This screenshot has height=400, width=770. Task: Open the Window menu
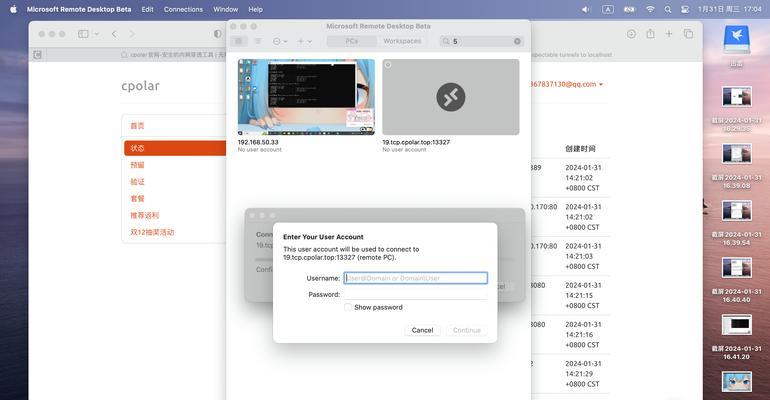click(x=225, y=9)
